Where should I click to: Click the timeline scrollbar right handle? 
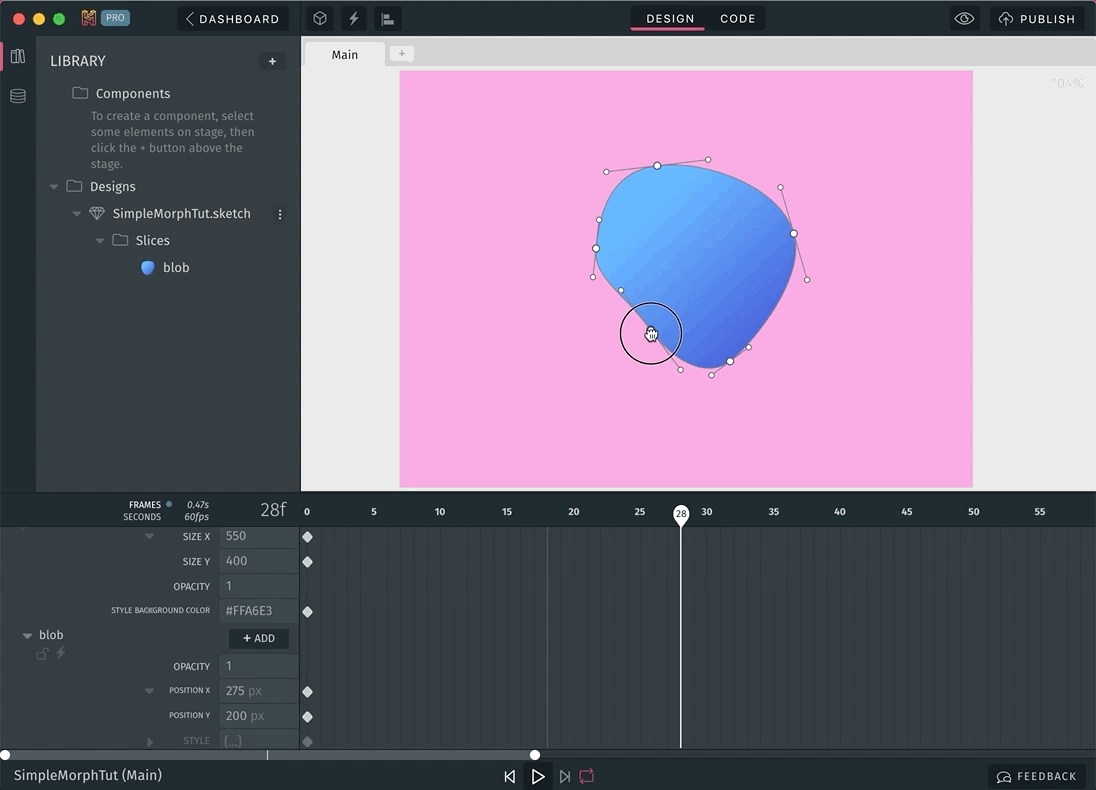(535, 755)
